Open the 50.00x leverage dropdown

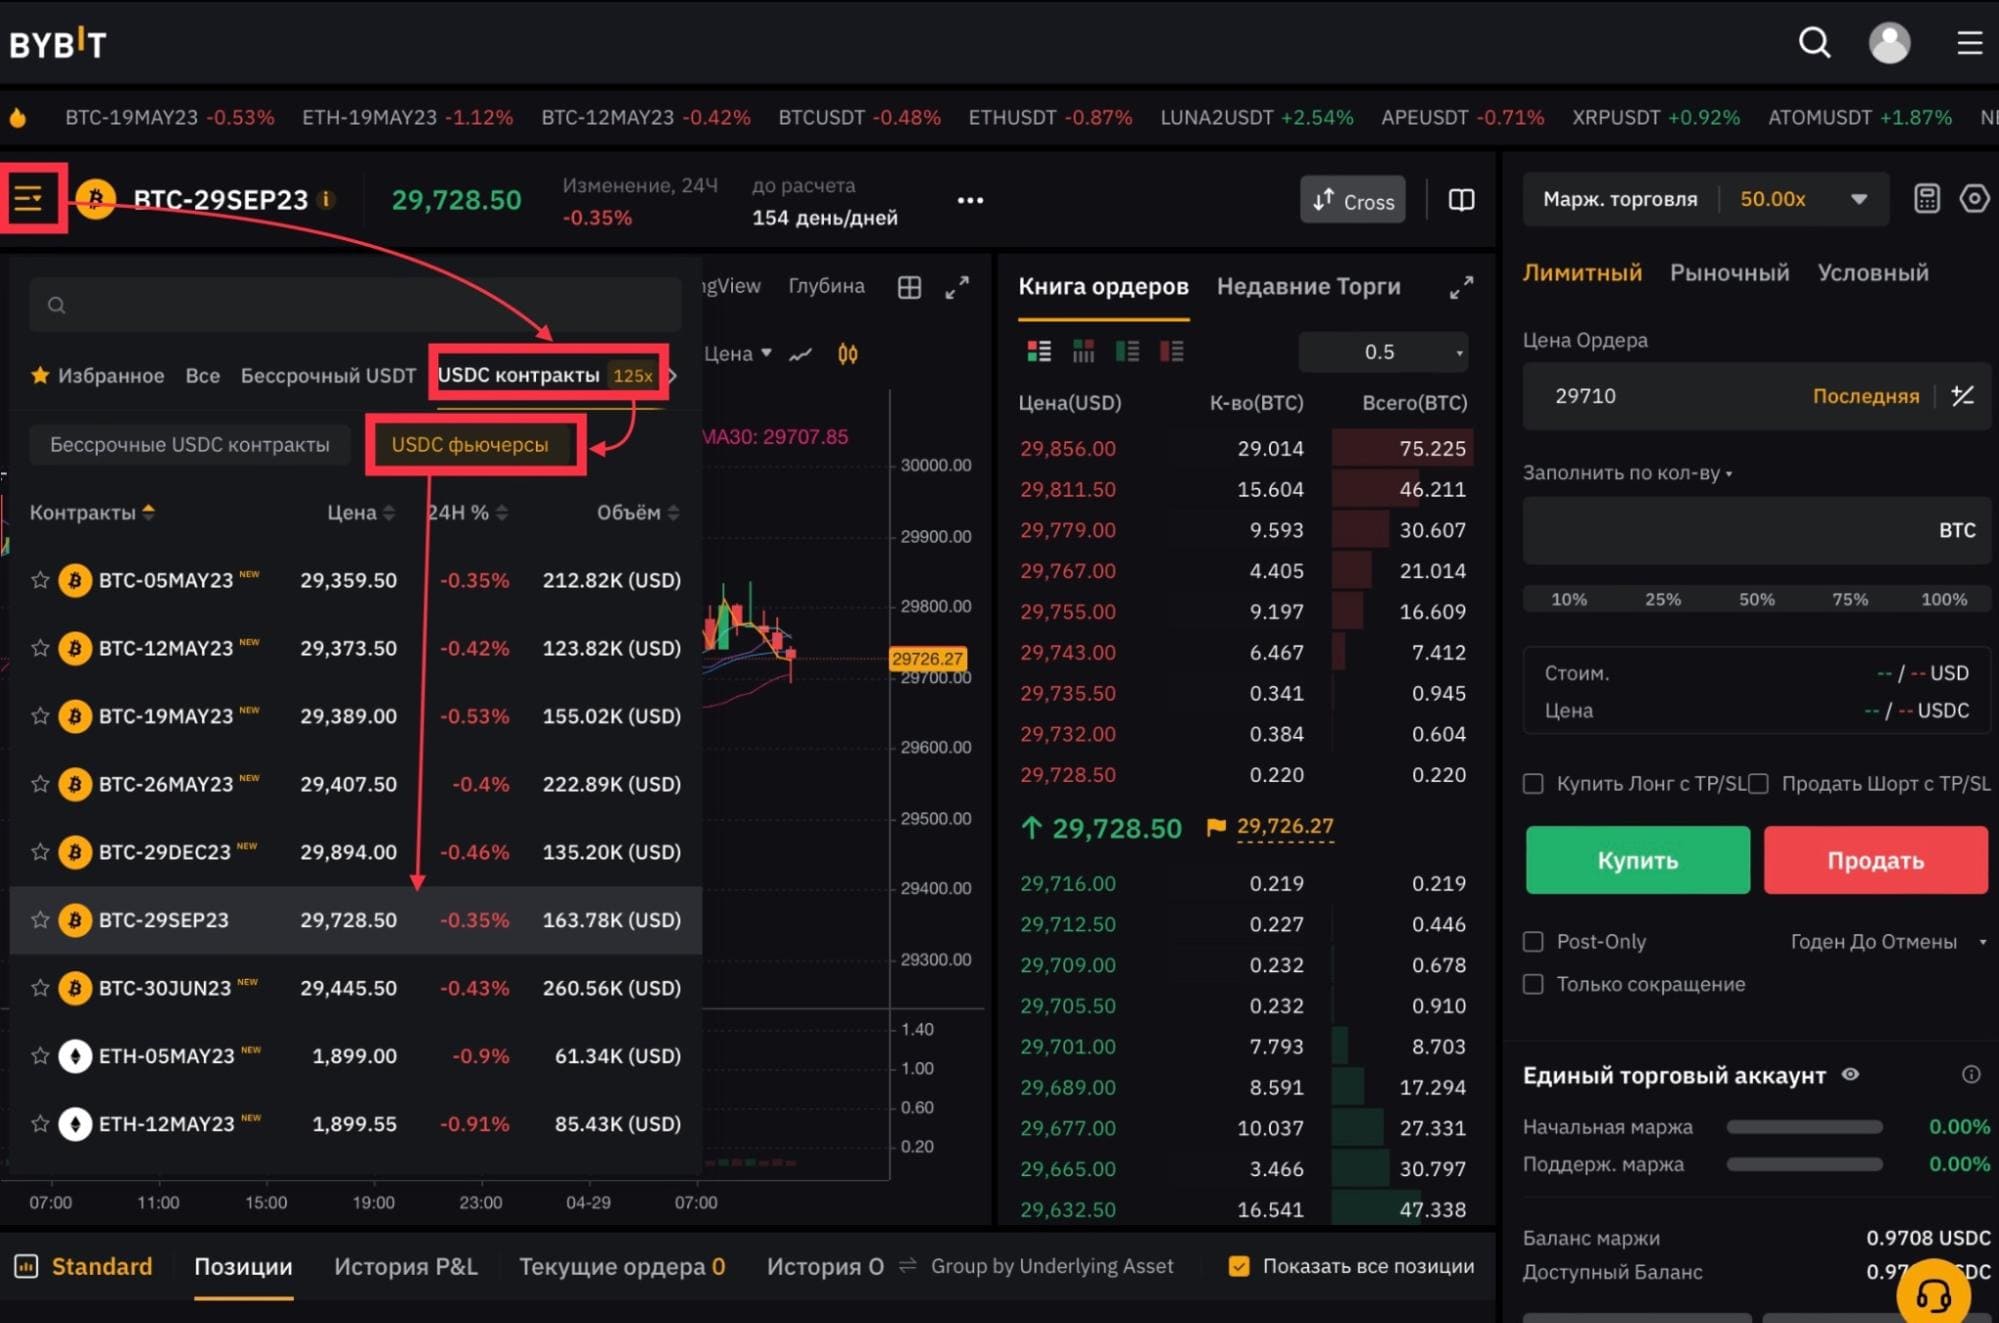coord(1804,199)
